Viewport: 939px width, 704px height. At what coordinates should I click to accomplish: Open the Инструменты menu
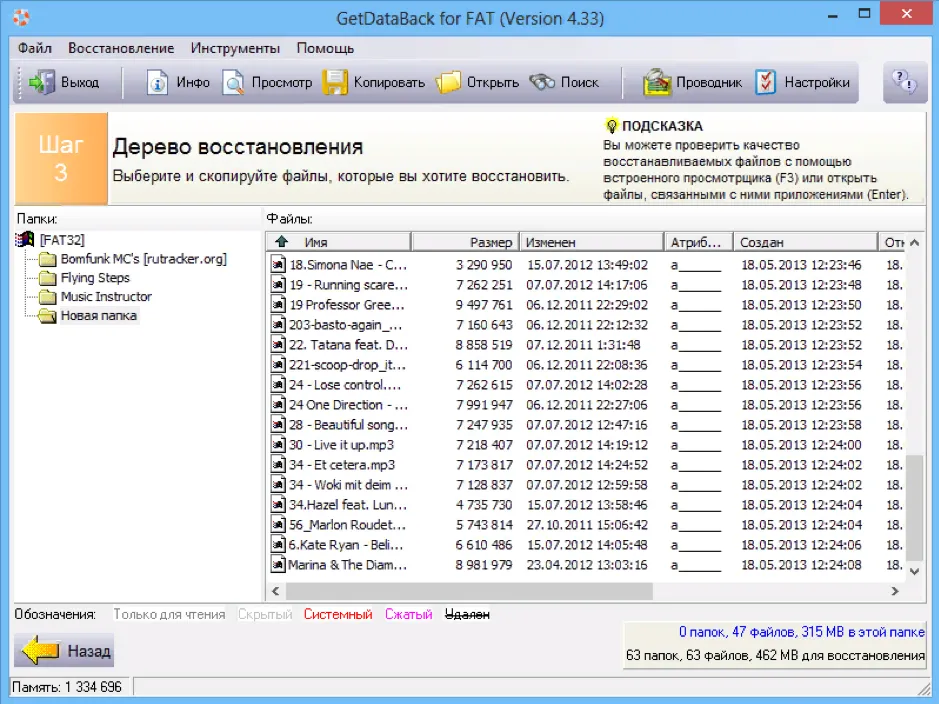point(235,48)
